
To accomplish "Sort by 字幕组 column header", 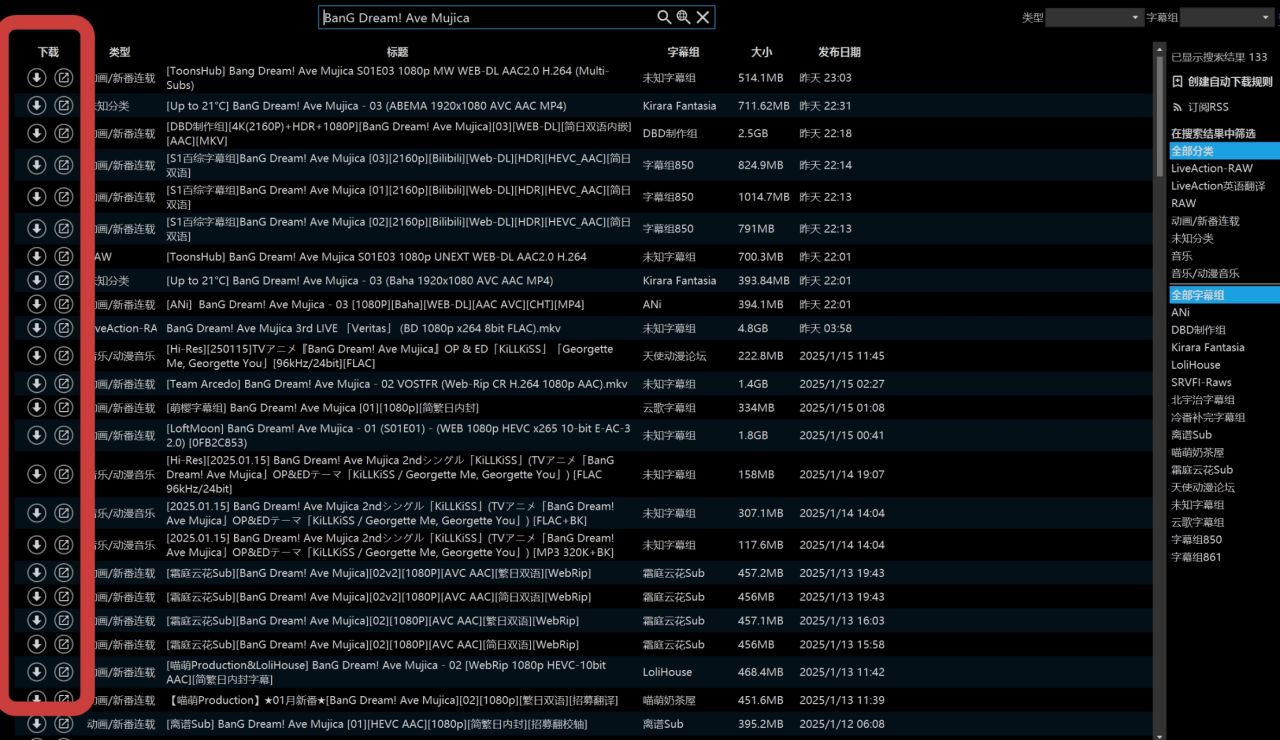I will 684,52.
